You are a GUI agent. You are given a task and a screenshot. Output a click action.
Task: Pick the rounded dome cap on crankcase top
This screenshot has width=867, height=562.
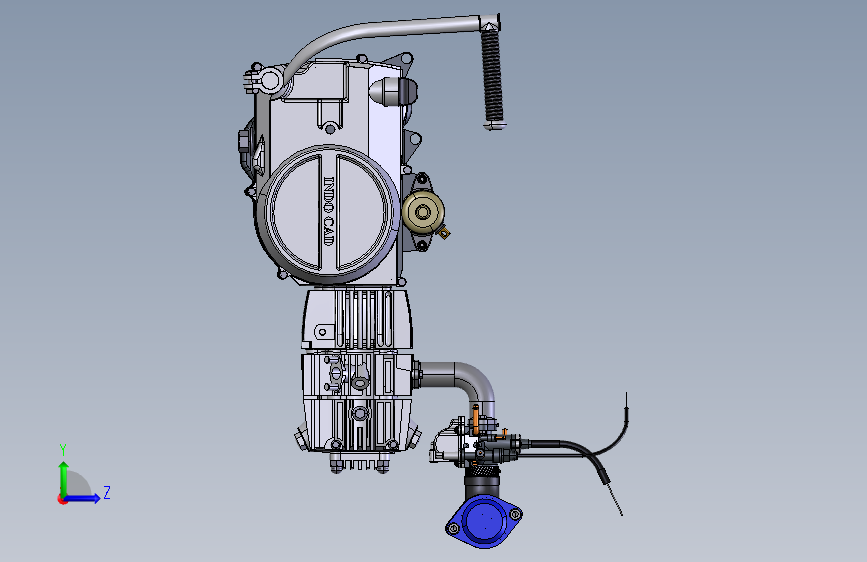point(393,91)
